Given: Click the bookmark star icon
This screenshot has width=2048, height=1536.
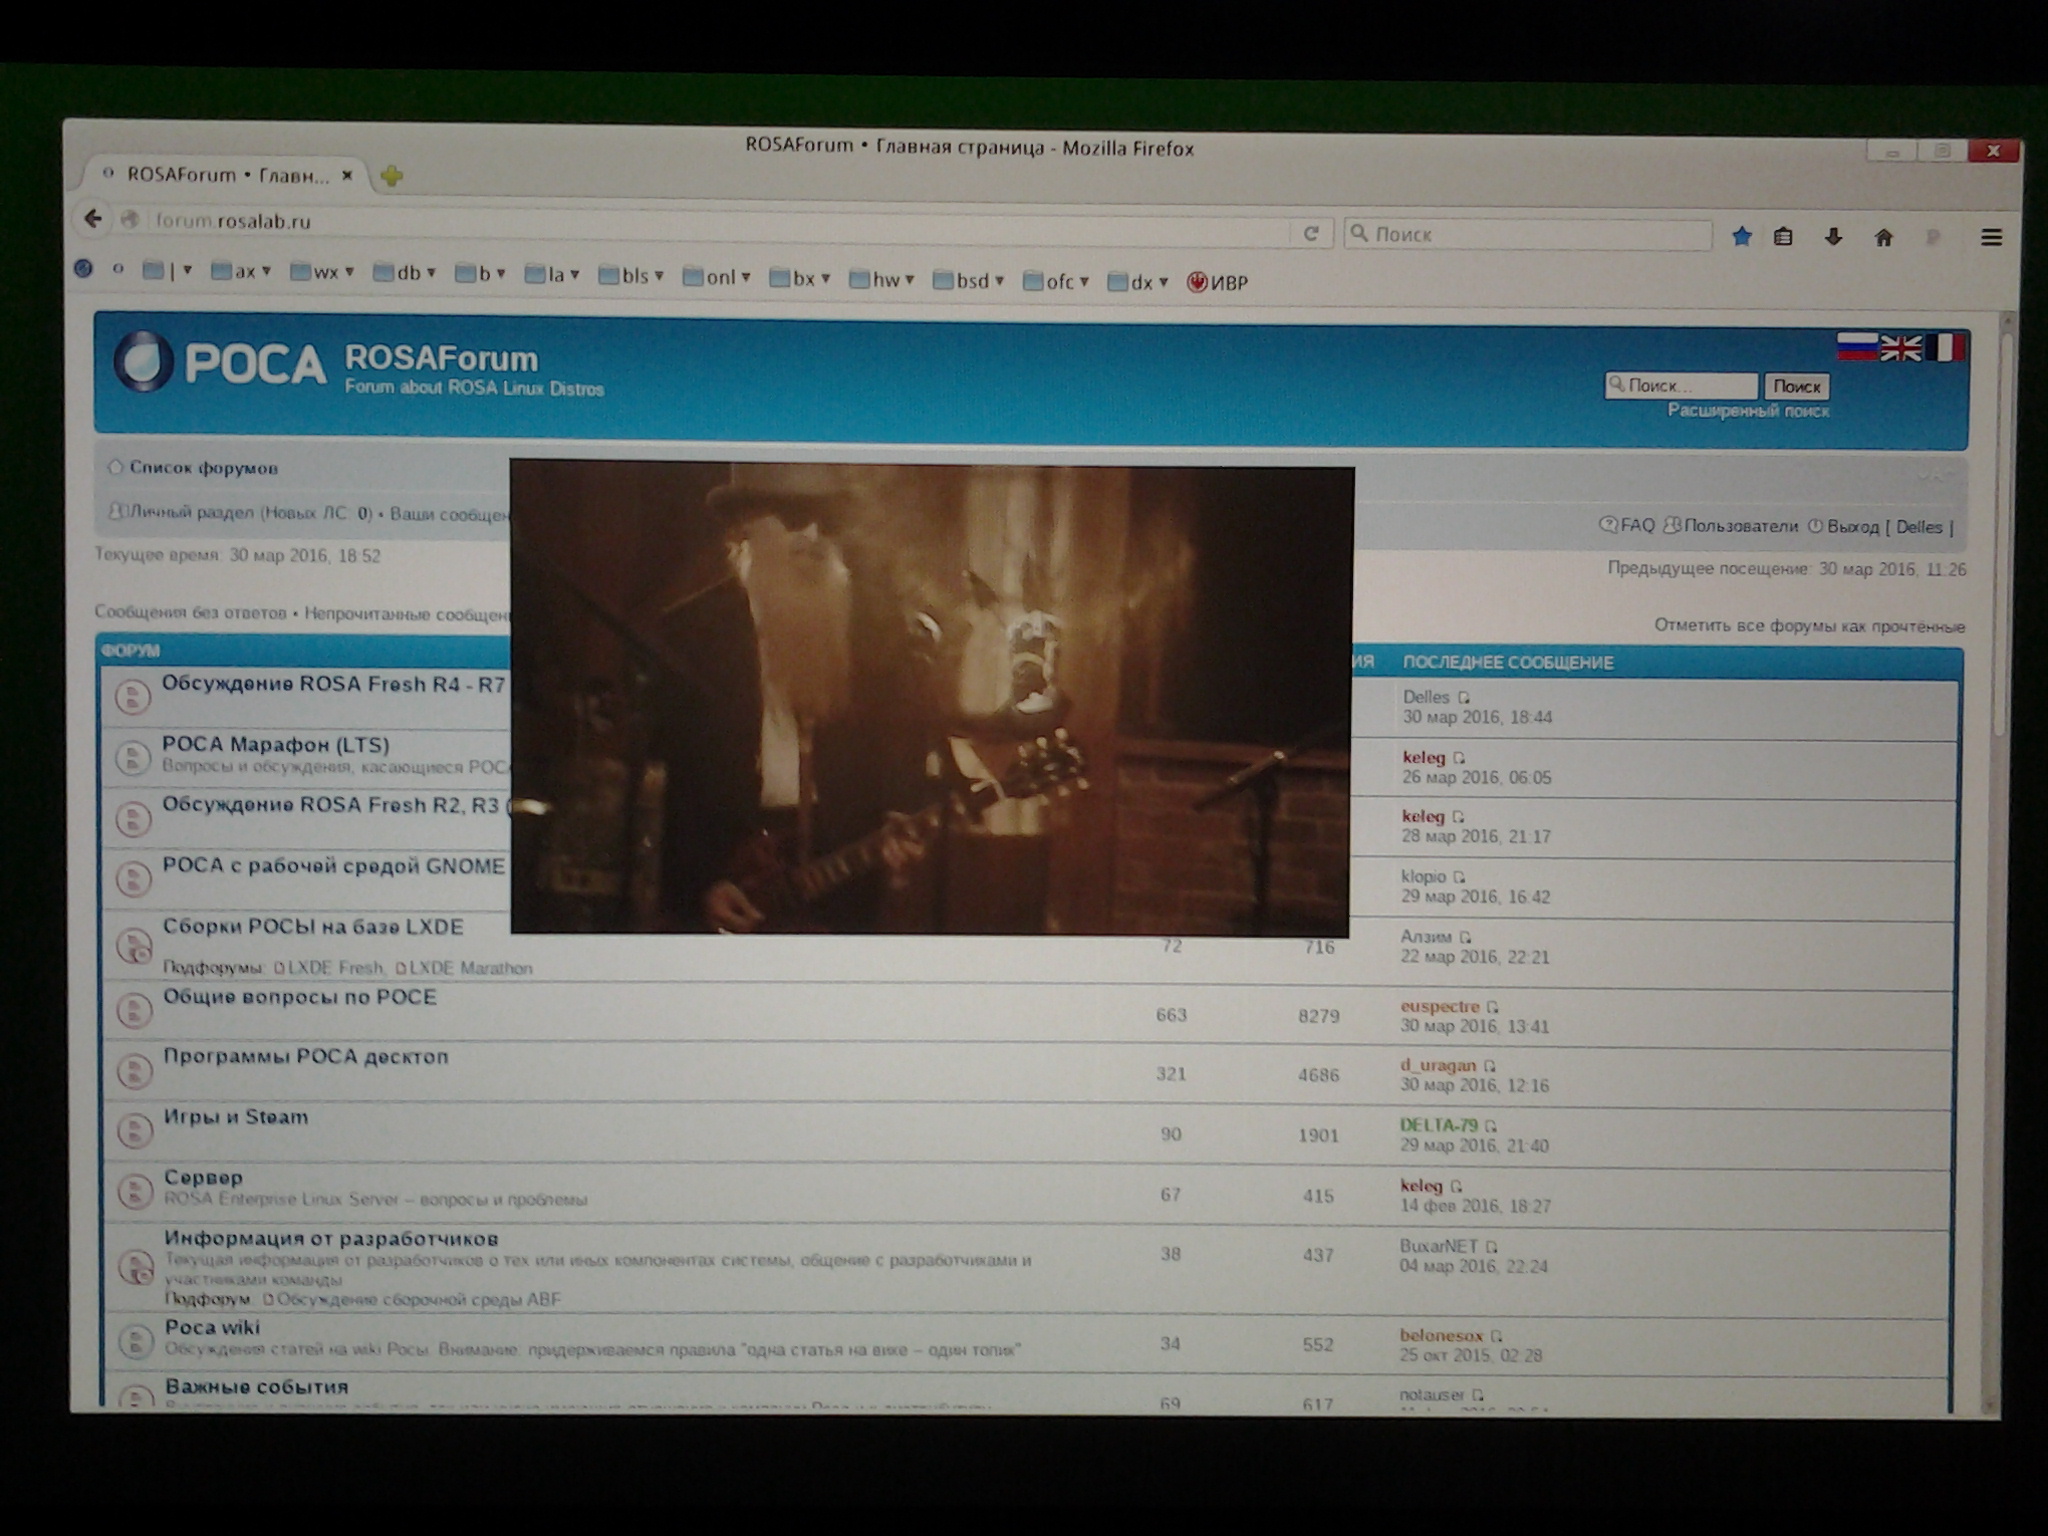Looking at the screenshot, I should [x=1741, y=237].
